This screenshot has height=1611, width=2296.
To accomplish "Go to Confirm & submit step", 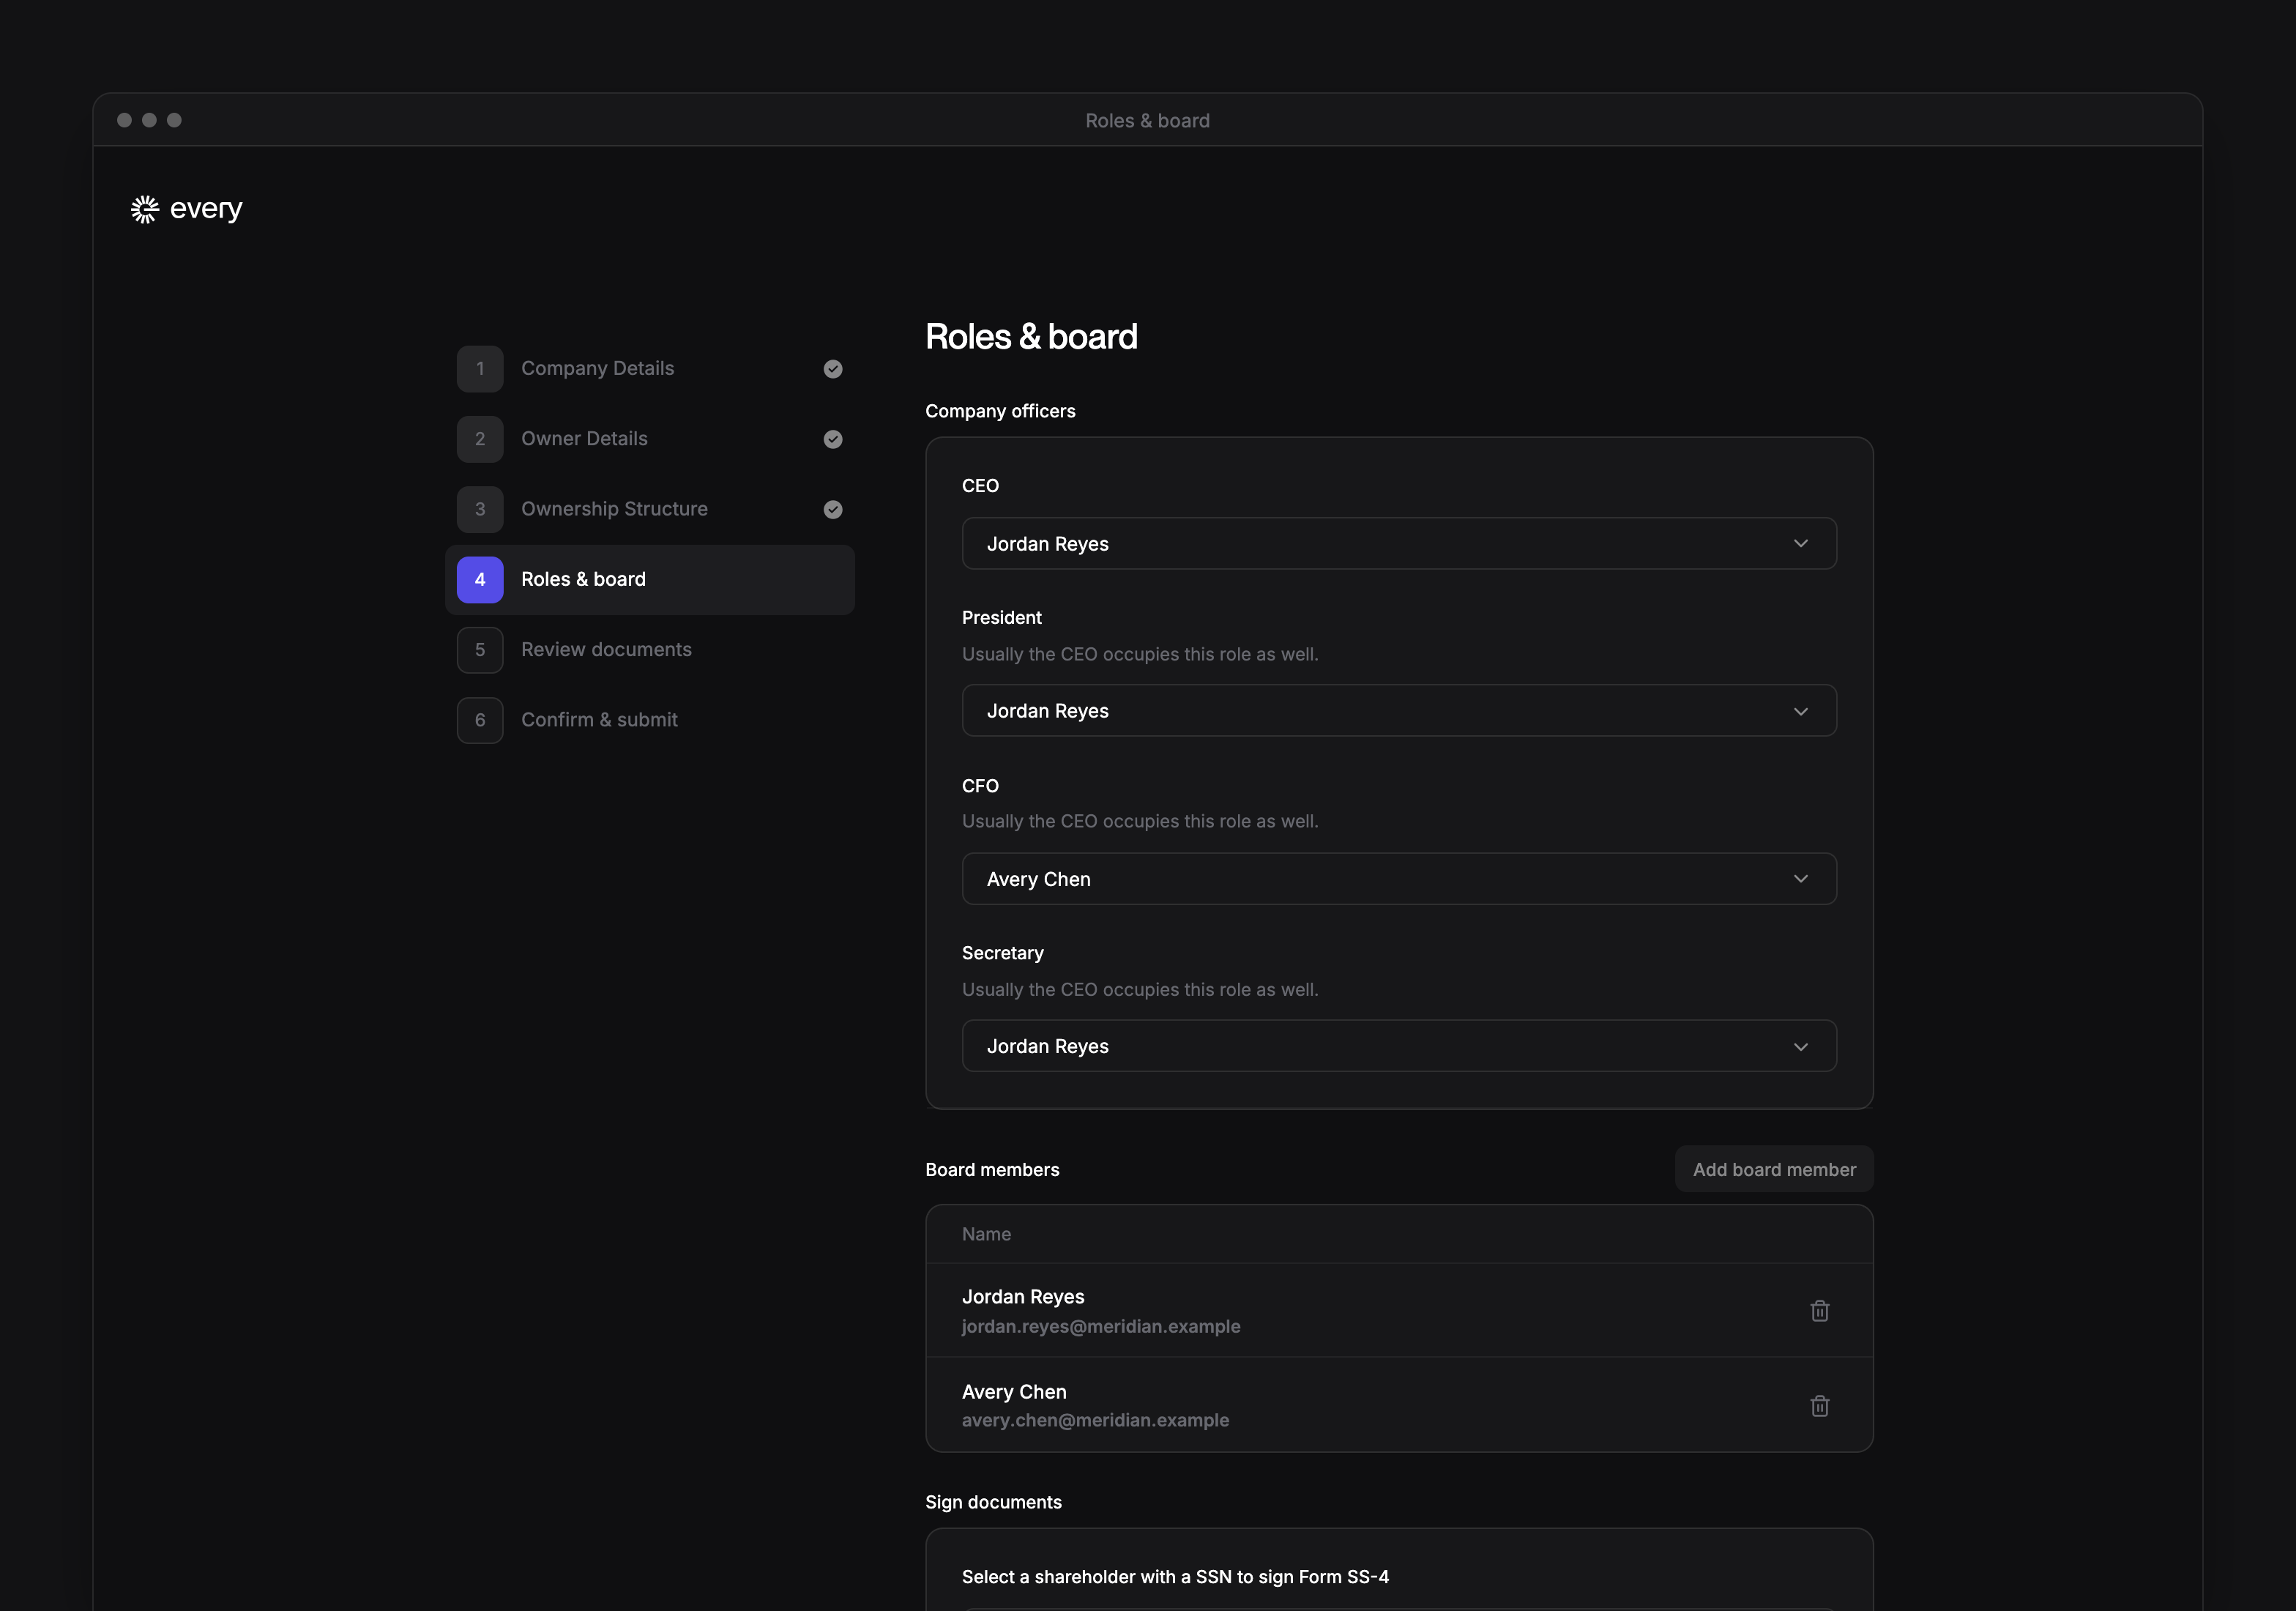I will [650, 720].
